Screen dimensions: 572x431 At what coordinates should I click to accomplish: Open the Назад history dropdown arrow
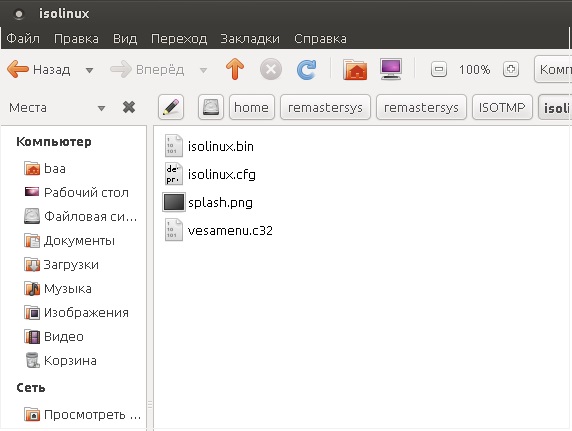click(x=89, y=70)
